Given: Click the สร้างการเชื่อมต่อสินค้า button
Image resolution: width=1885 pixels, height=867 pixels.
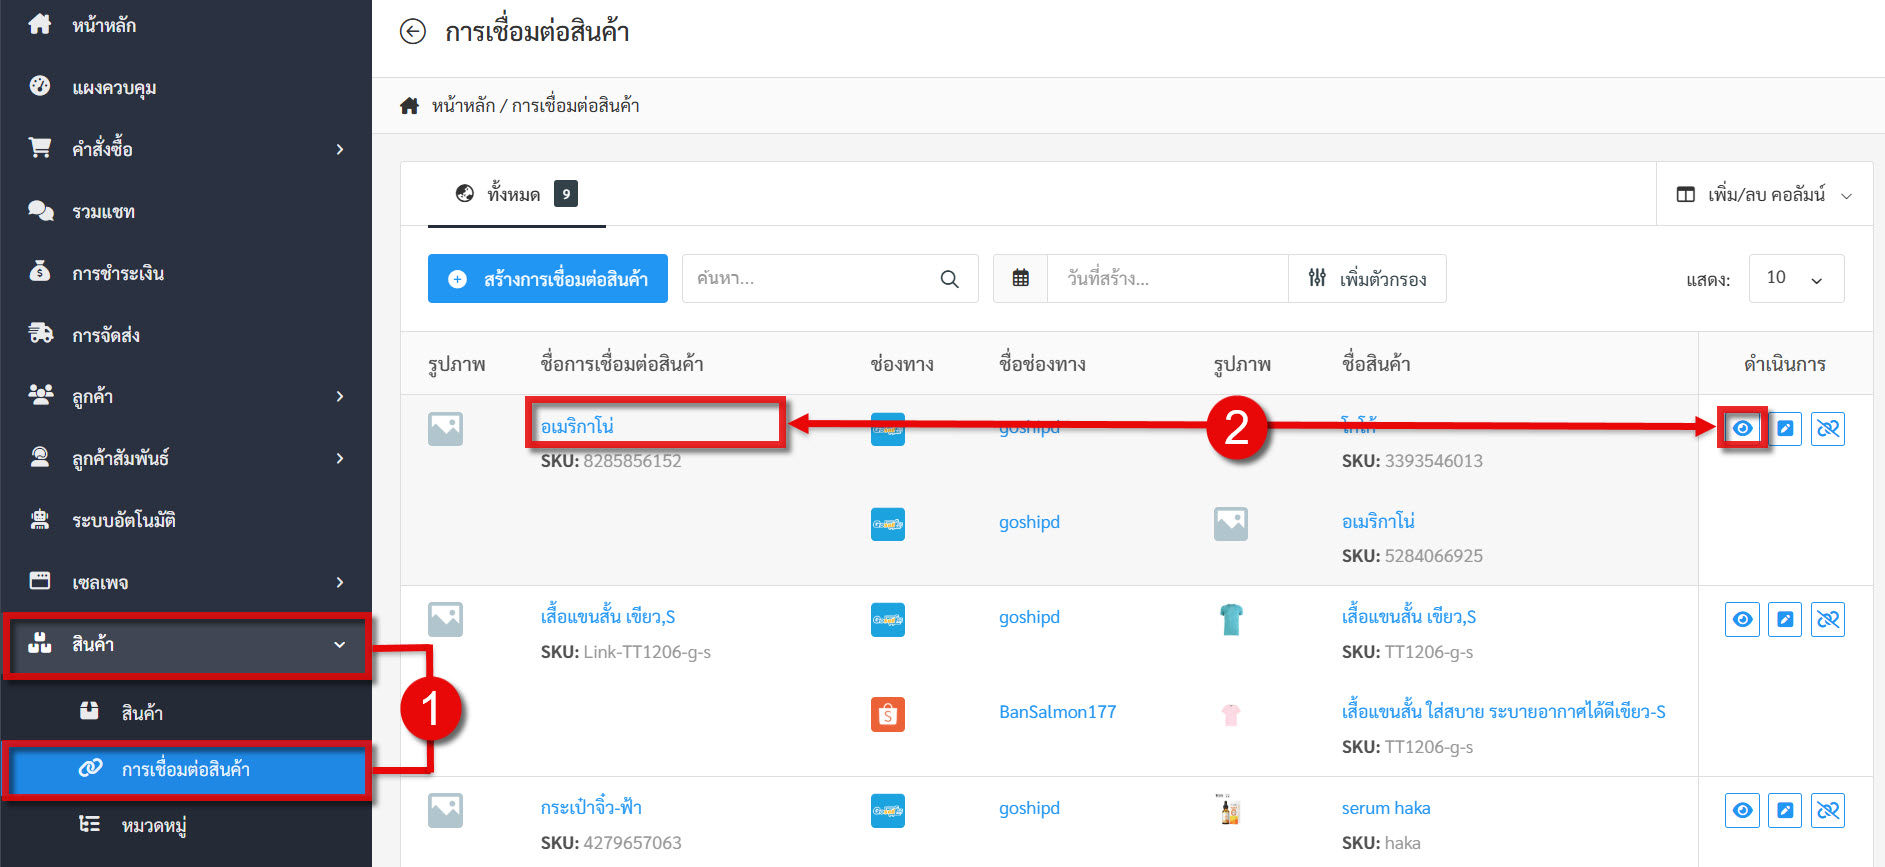Looking at the screenshot, I should (548, 279).
